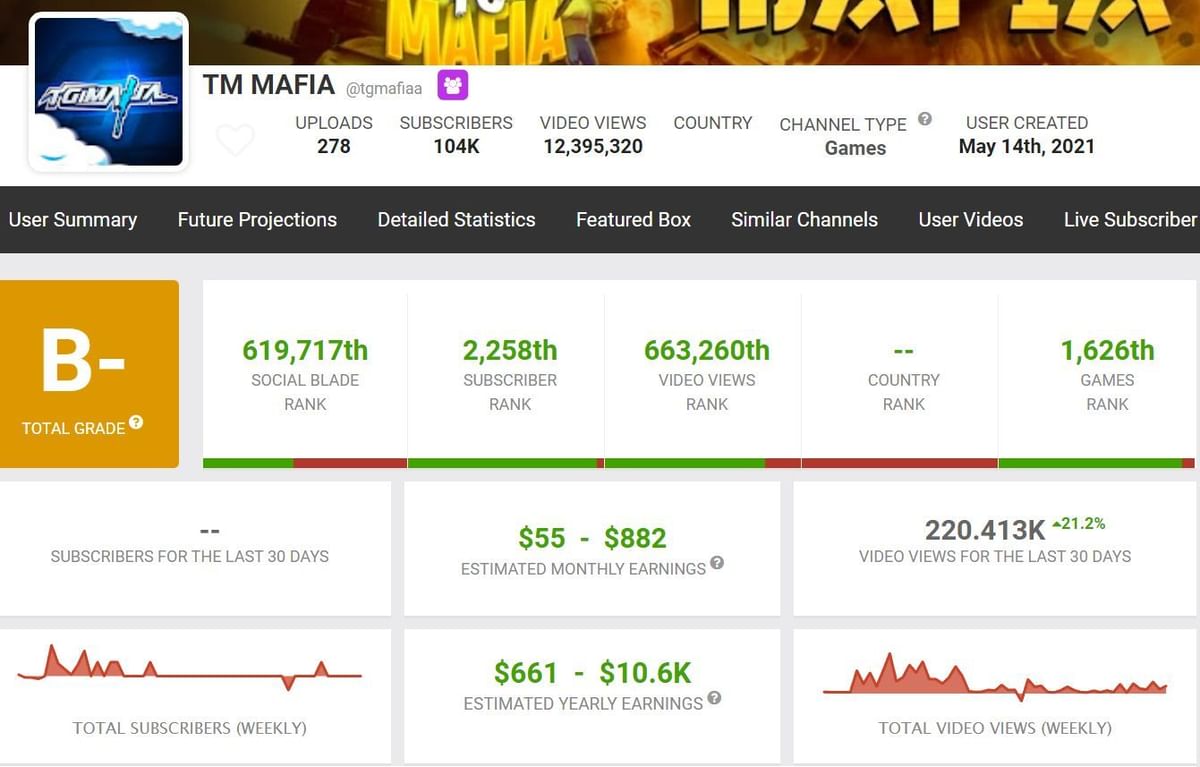Open the Total Grade help tooltip icon
Screen dimensions: 1200x767
click(x=138, y=426)
